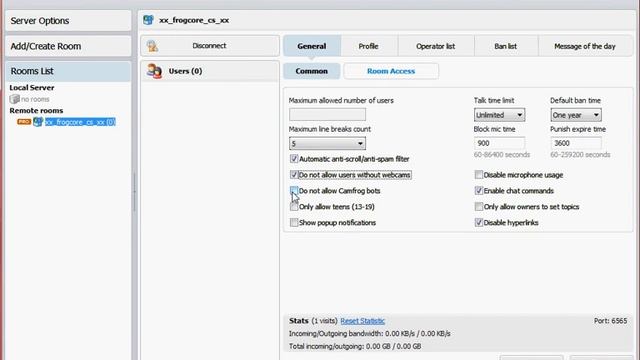640x360 pixels.
Task: Click the PRO badge in Remote rooms
Action: [24, 122]
